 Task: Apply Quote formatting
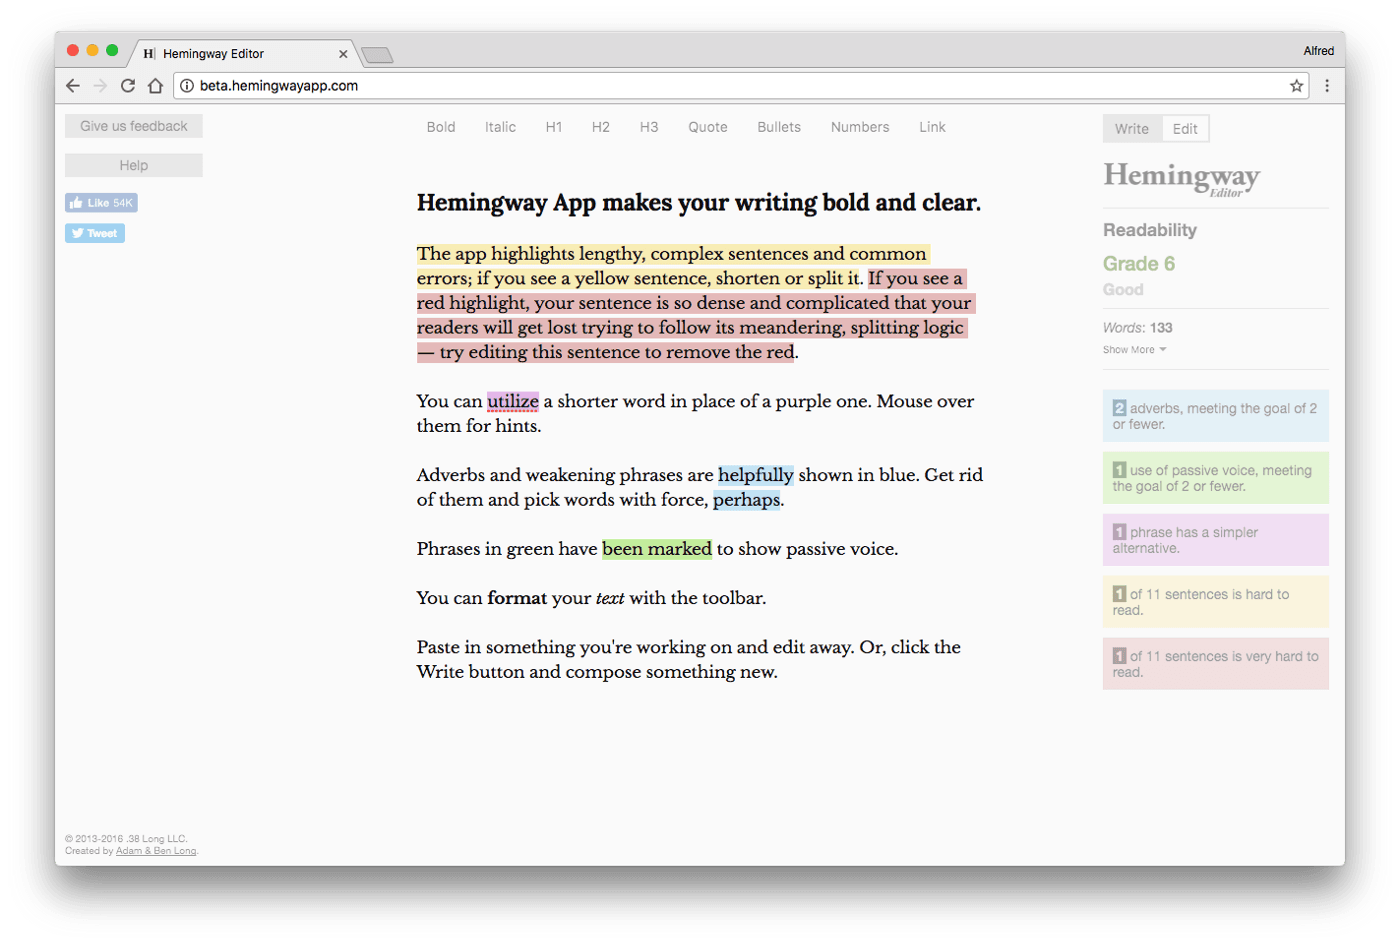coord(708,127)
